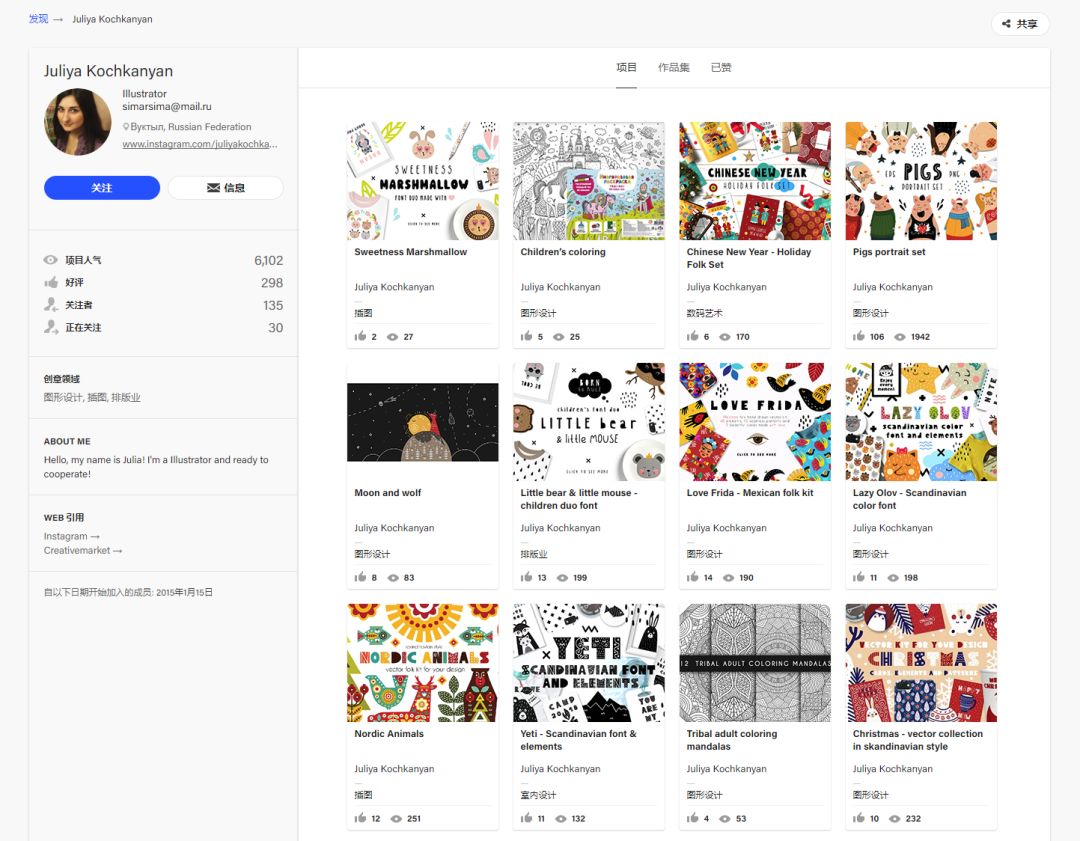The image size is (1080, 841).
Task: Click location pin icon beside Russian Federation
Action: pos(127,127)
